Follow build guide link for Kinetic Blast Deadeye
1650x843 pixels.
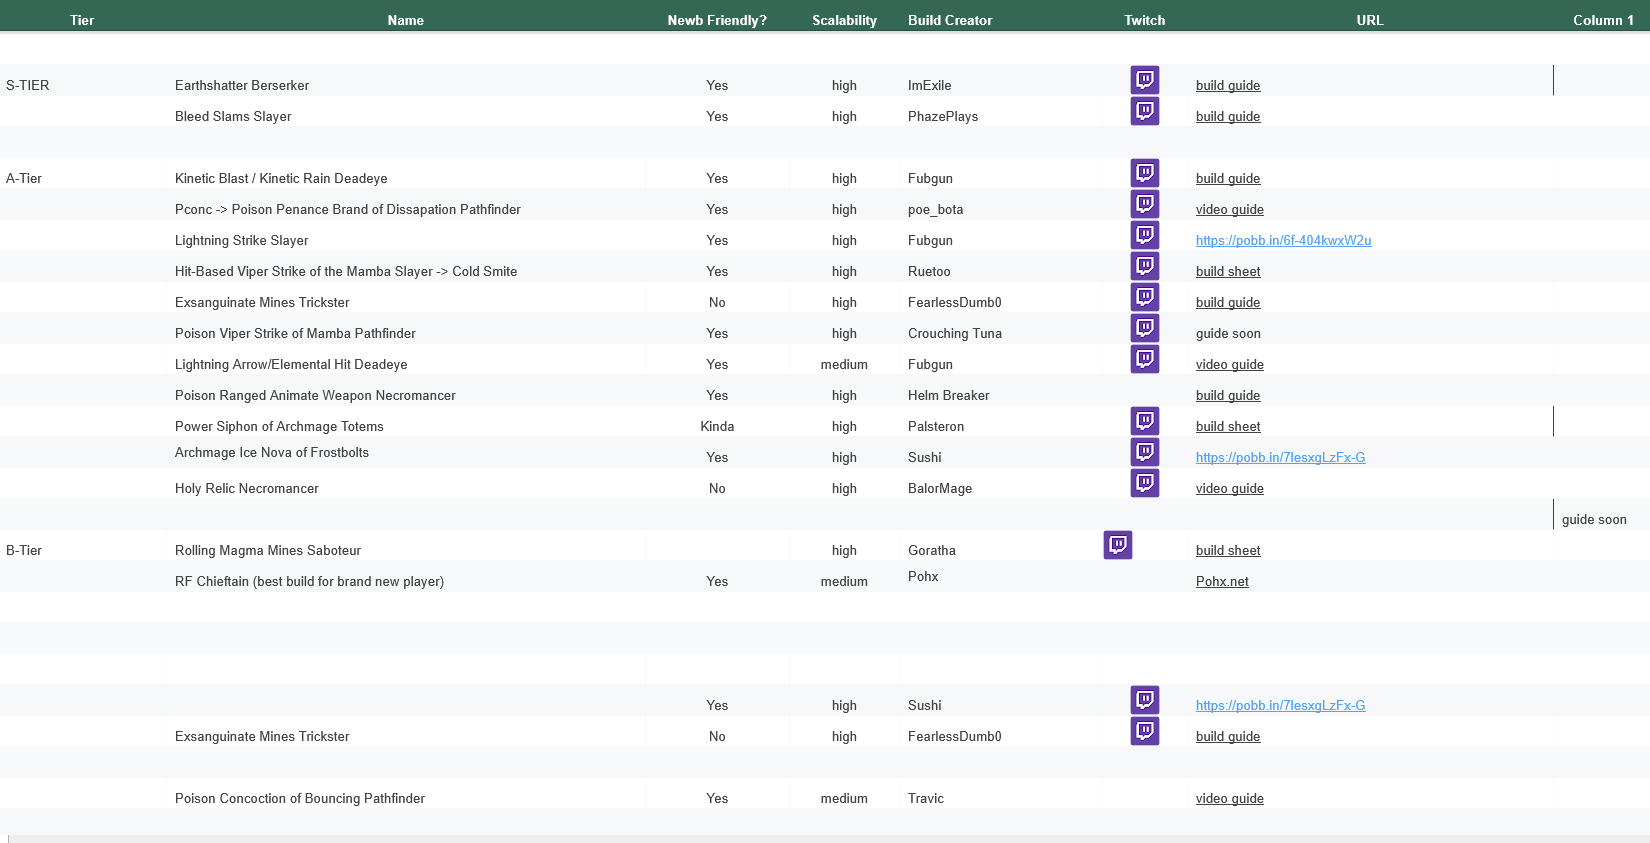[x=1228, y=179]
